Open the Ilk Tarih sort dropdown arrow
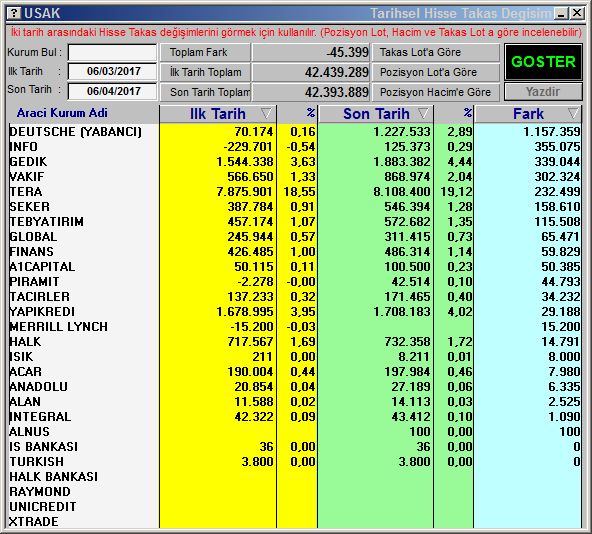Image resolution: width=592 pixels, height=534 pixels. tap(266, 113)
